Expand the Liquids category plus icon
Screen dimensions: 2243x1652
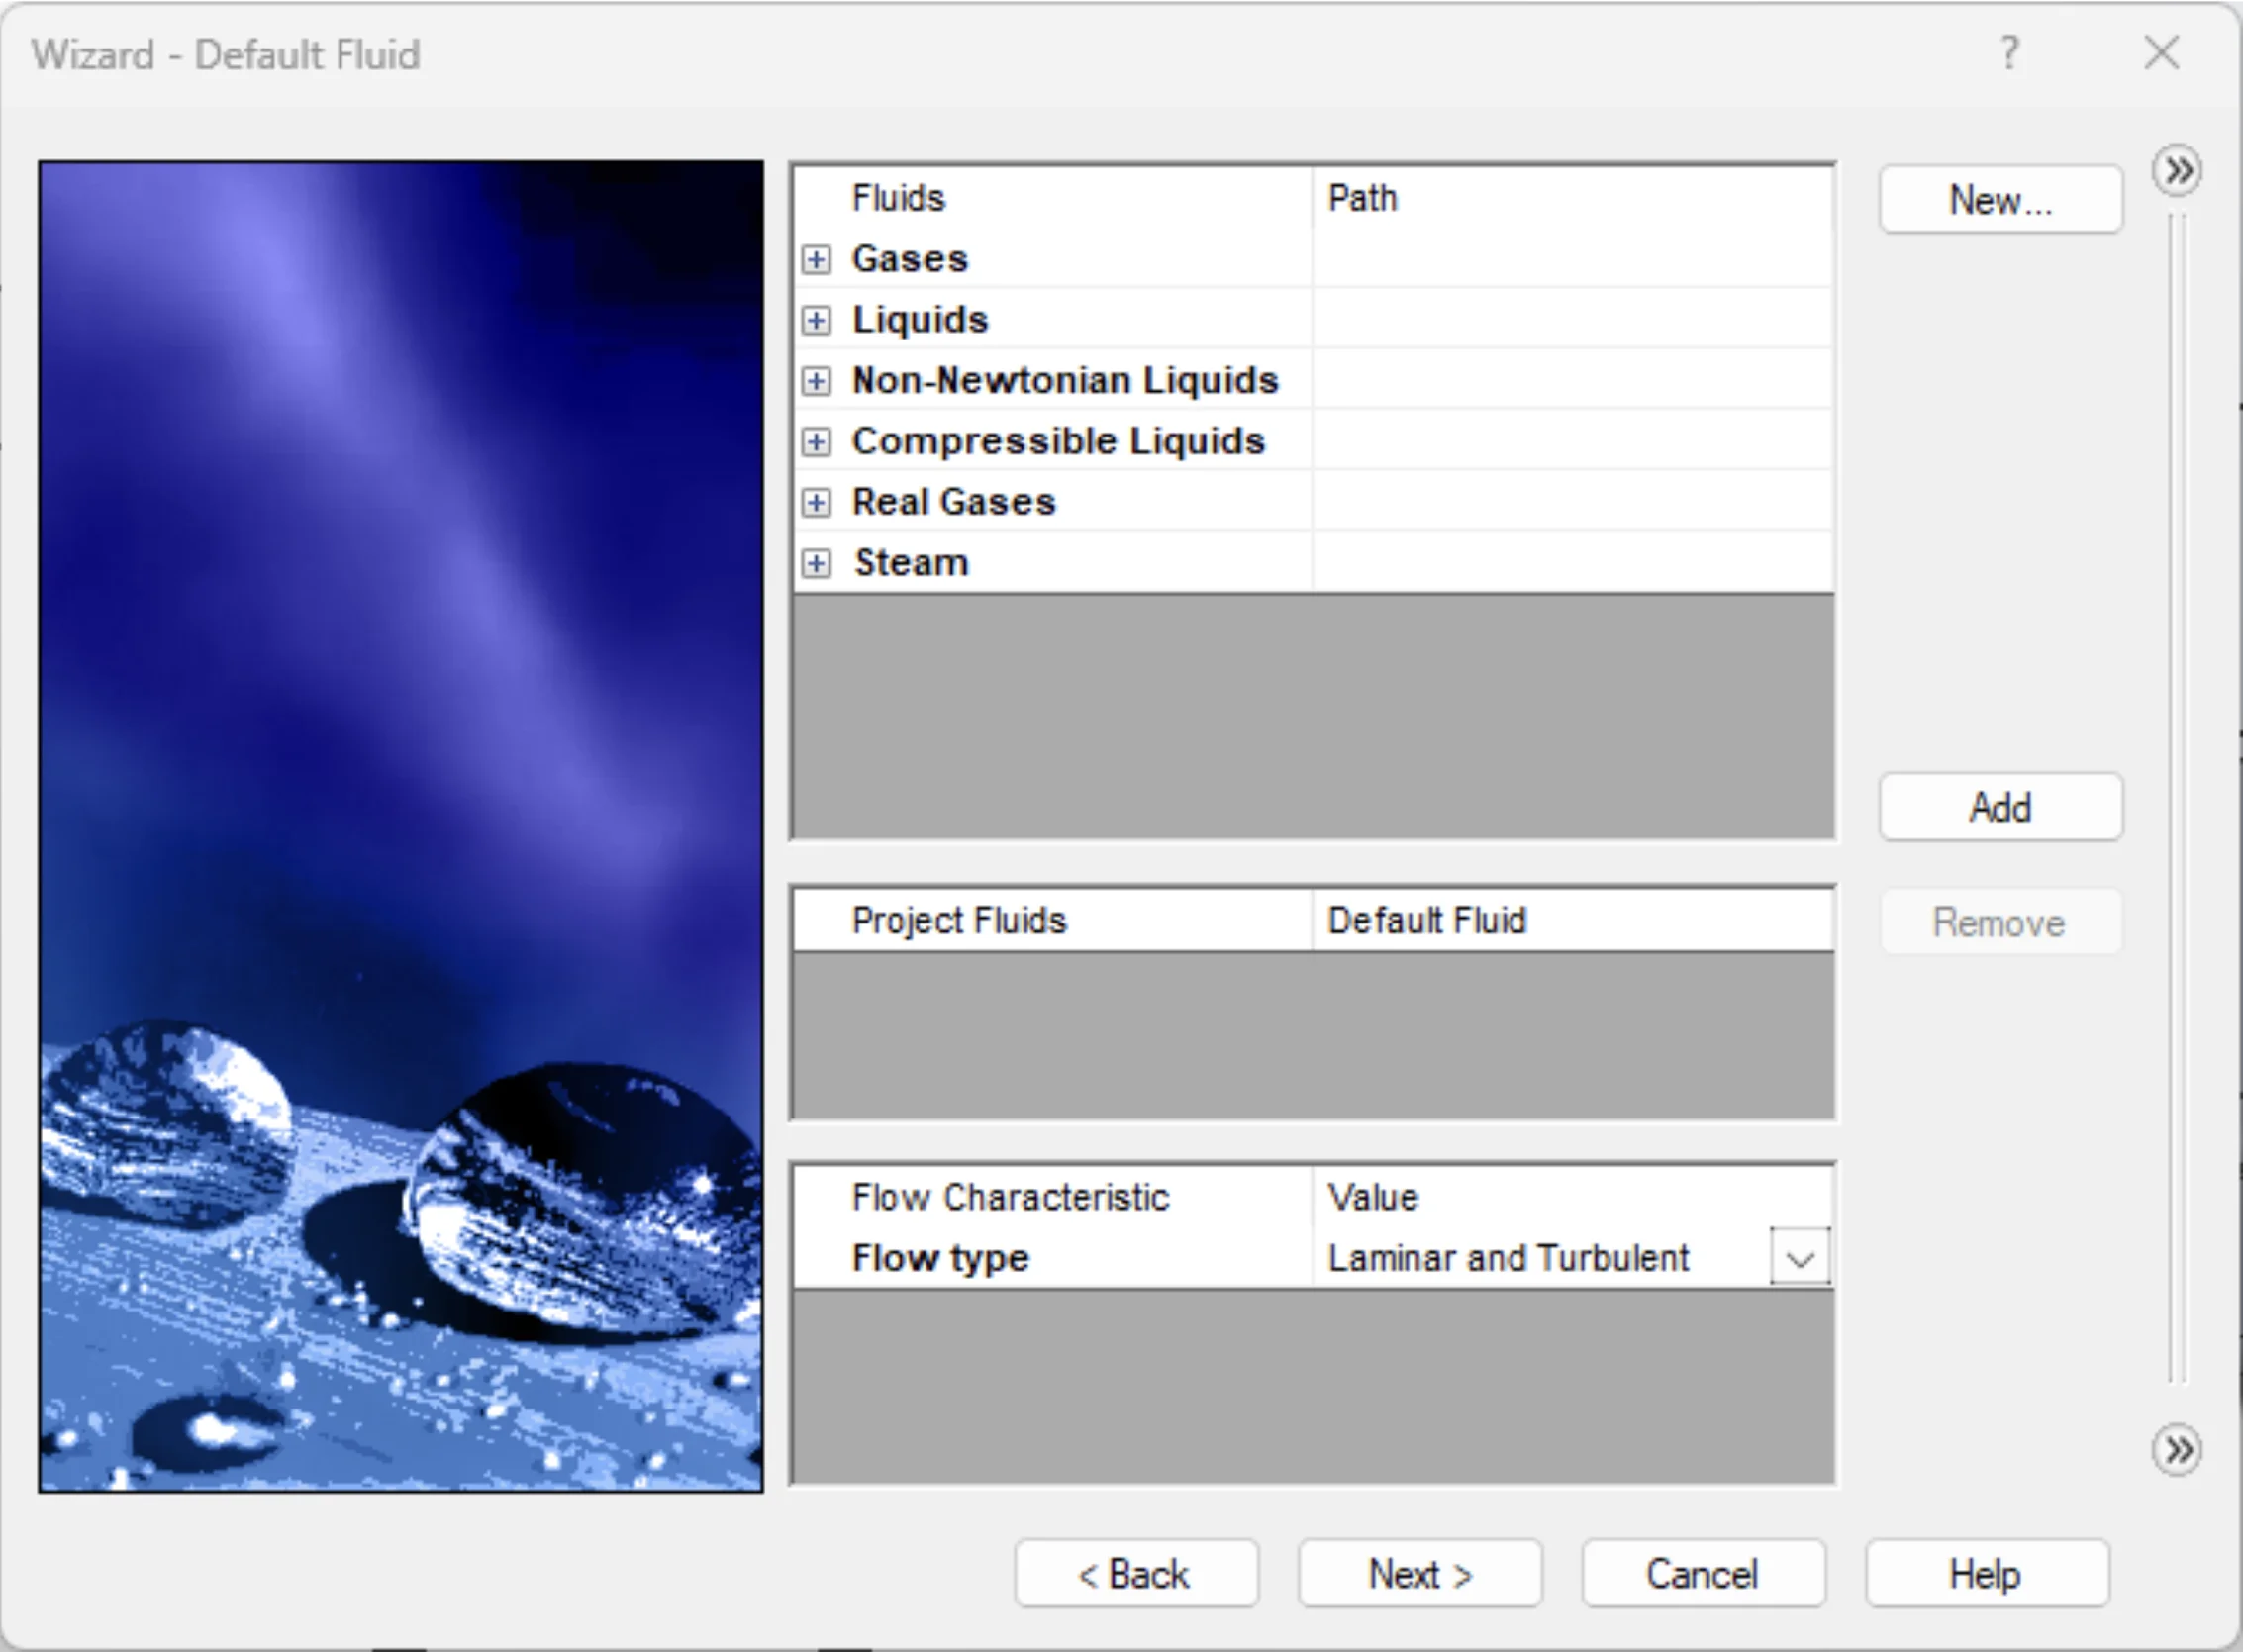tap(816, 320)
